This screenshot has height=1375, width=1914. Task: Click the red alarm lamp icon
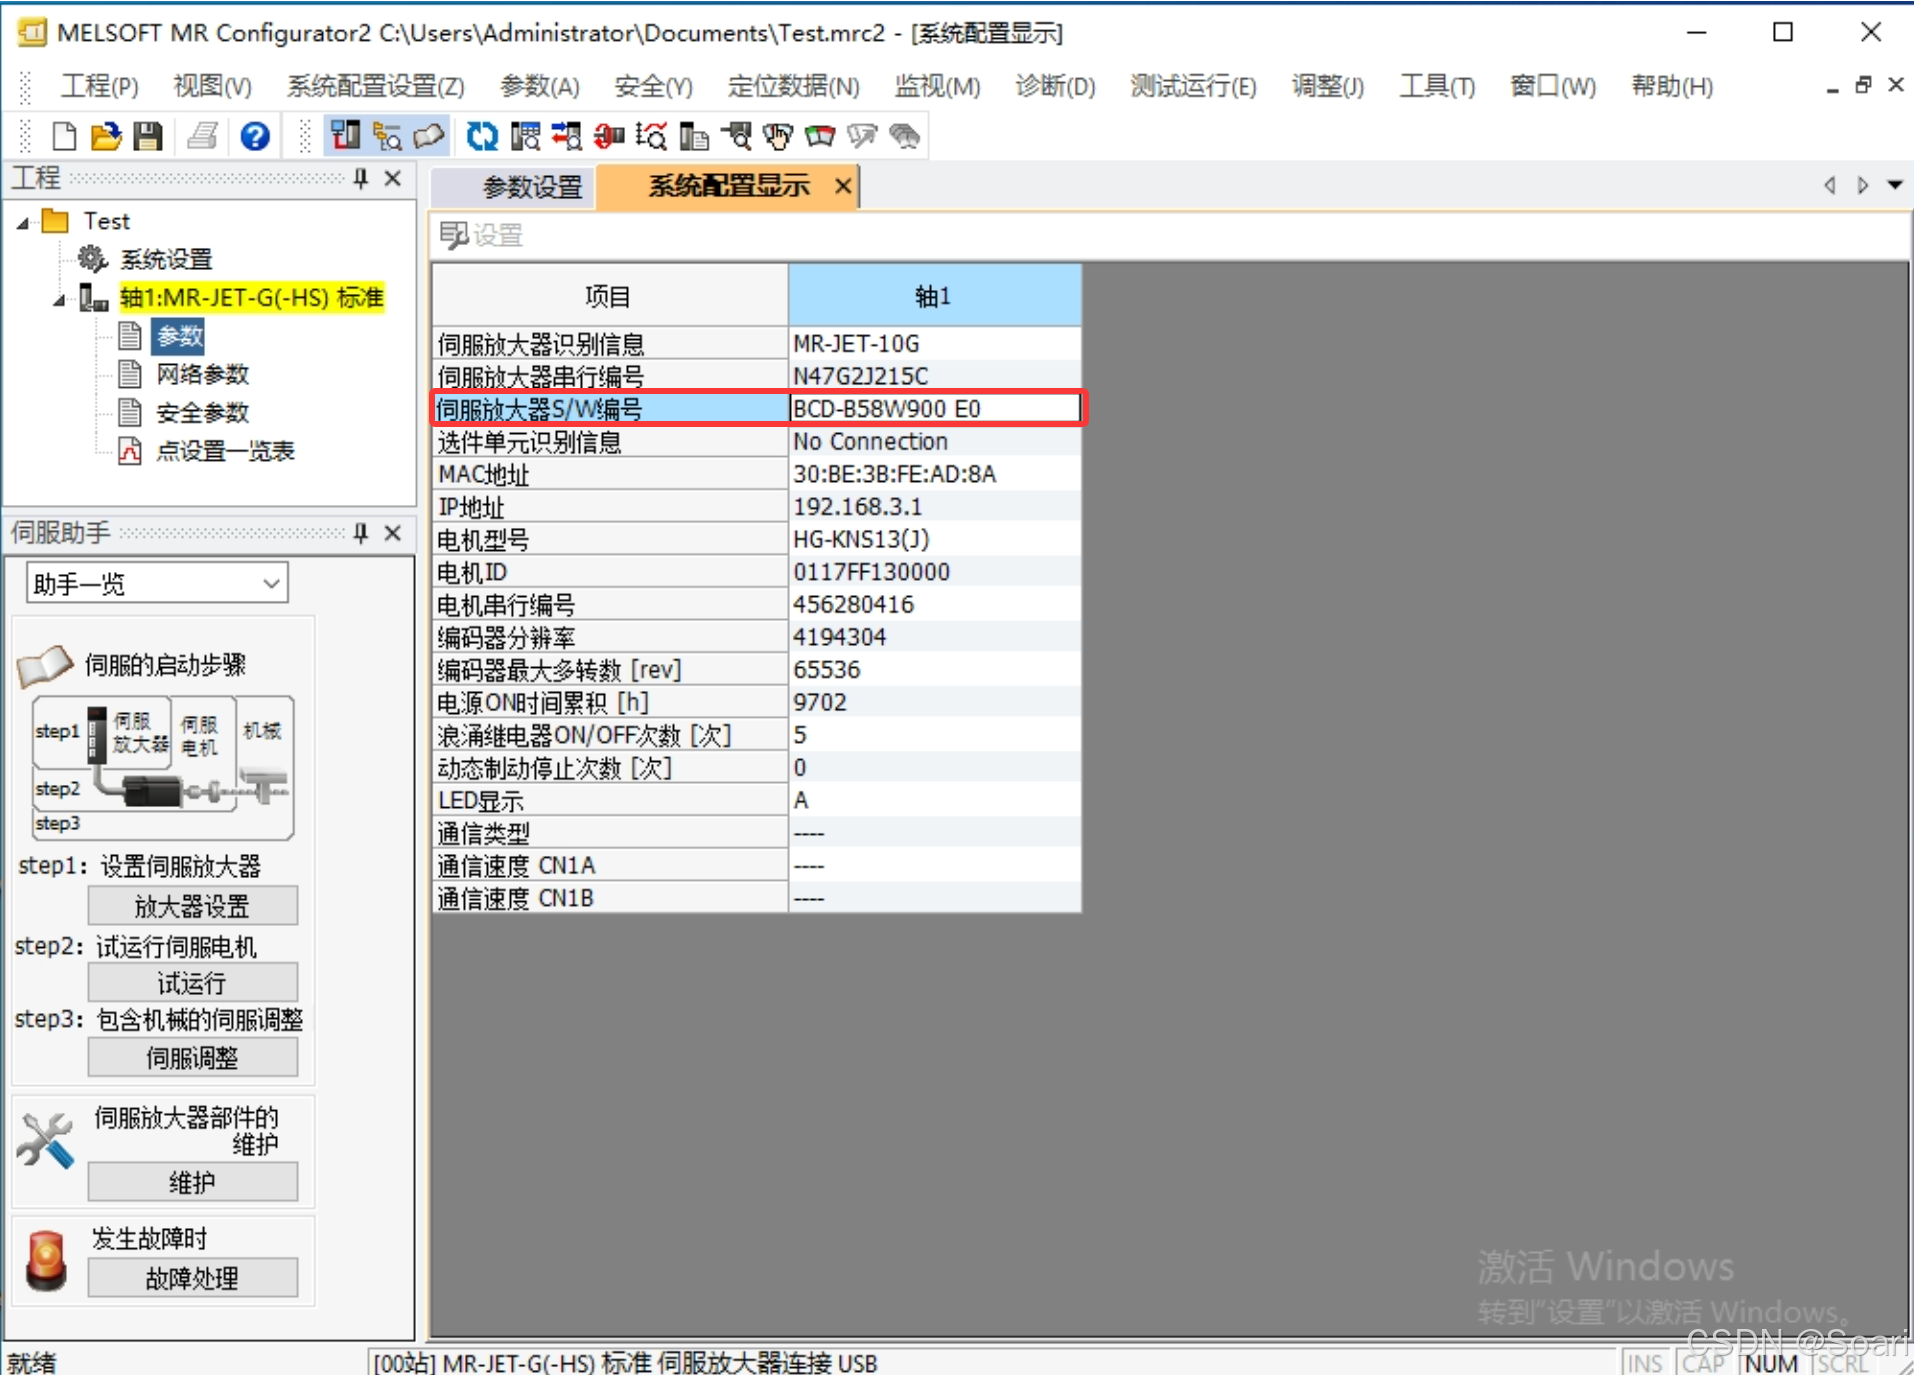[46, 1260]
